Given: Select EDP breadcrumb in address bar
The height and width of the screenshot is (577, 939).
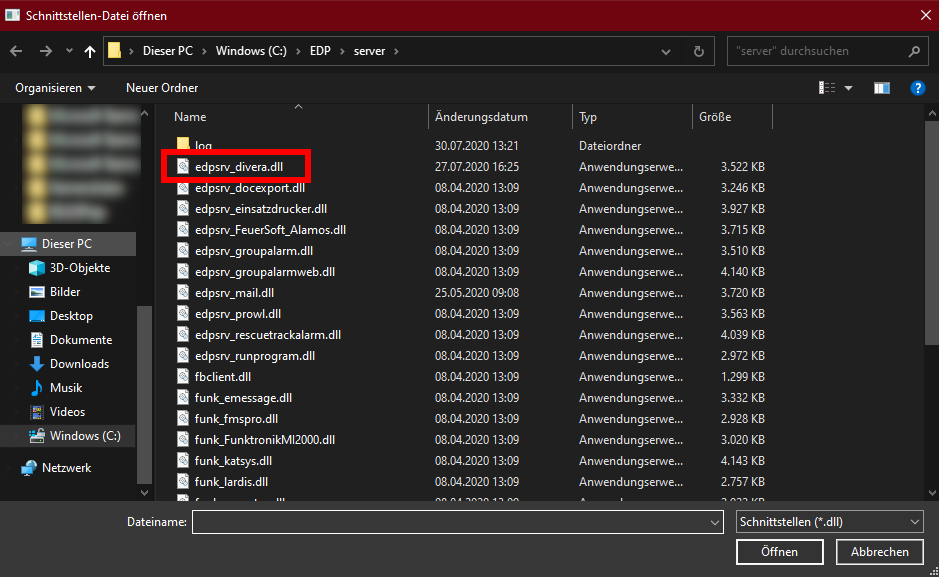Looking at the screenshot, I should (x=320, y=51).
